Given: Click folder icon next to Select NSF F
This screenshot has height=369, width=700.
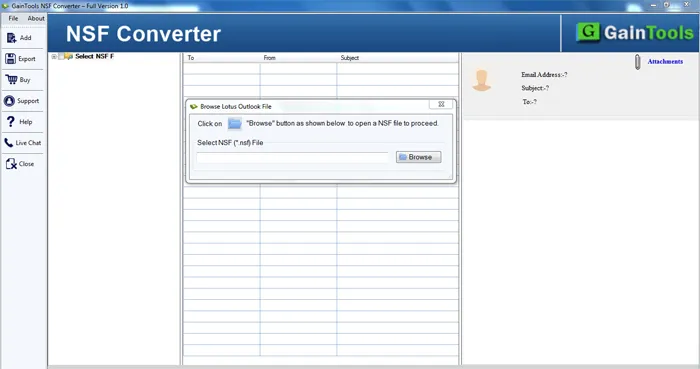Looking at the screenshot, I should pyautogui.click(x=68, y=56).
